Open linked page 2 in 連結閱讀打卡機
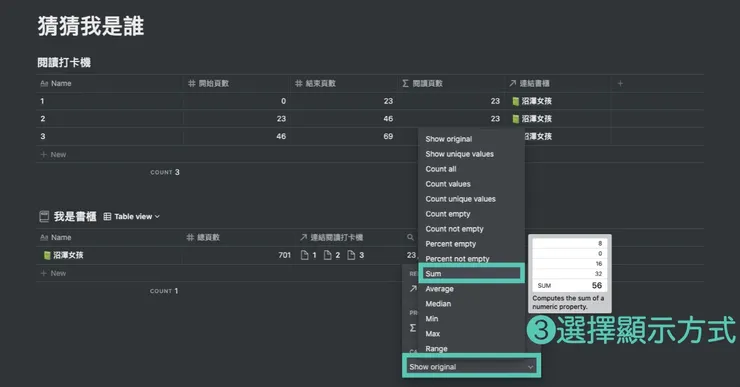This screenshot has height=387, width=740. click(332, 255)
